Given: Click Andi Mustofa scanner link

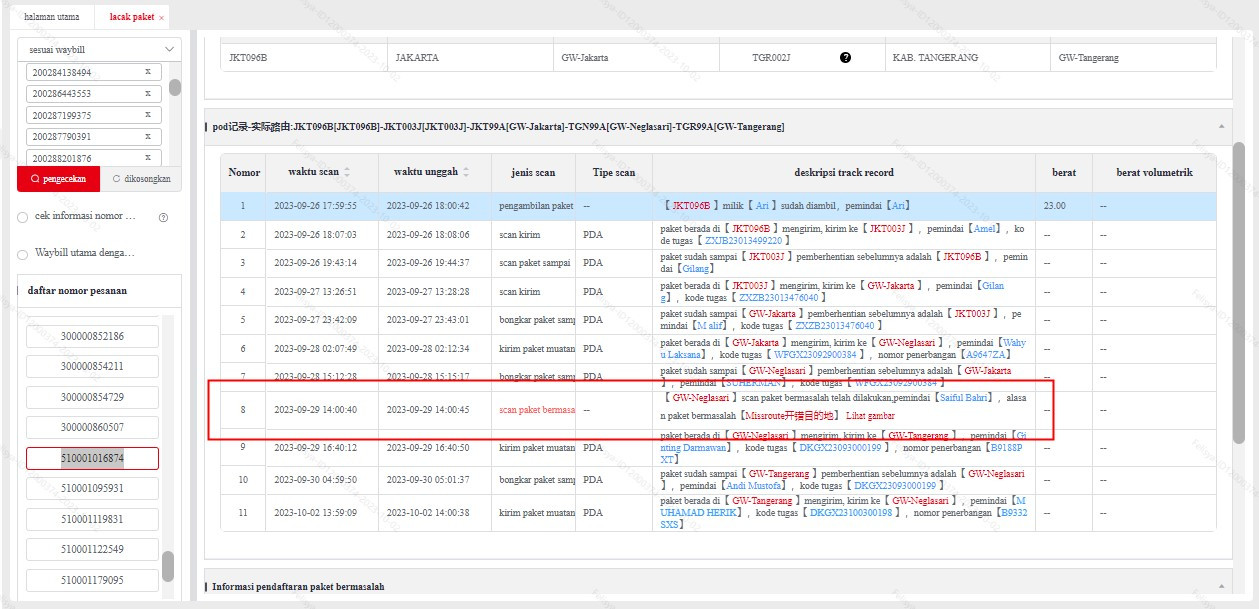Looking at the screenshot, I should point(755,485).
